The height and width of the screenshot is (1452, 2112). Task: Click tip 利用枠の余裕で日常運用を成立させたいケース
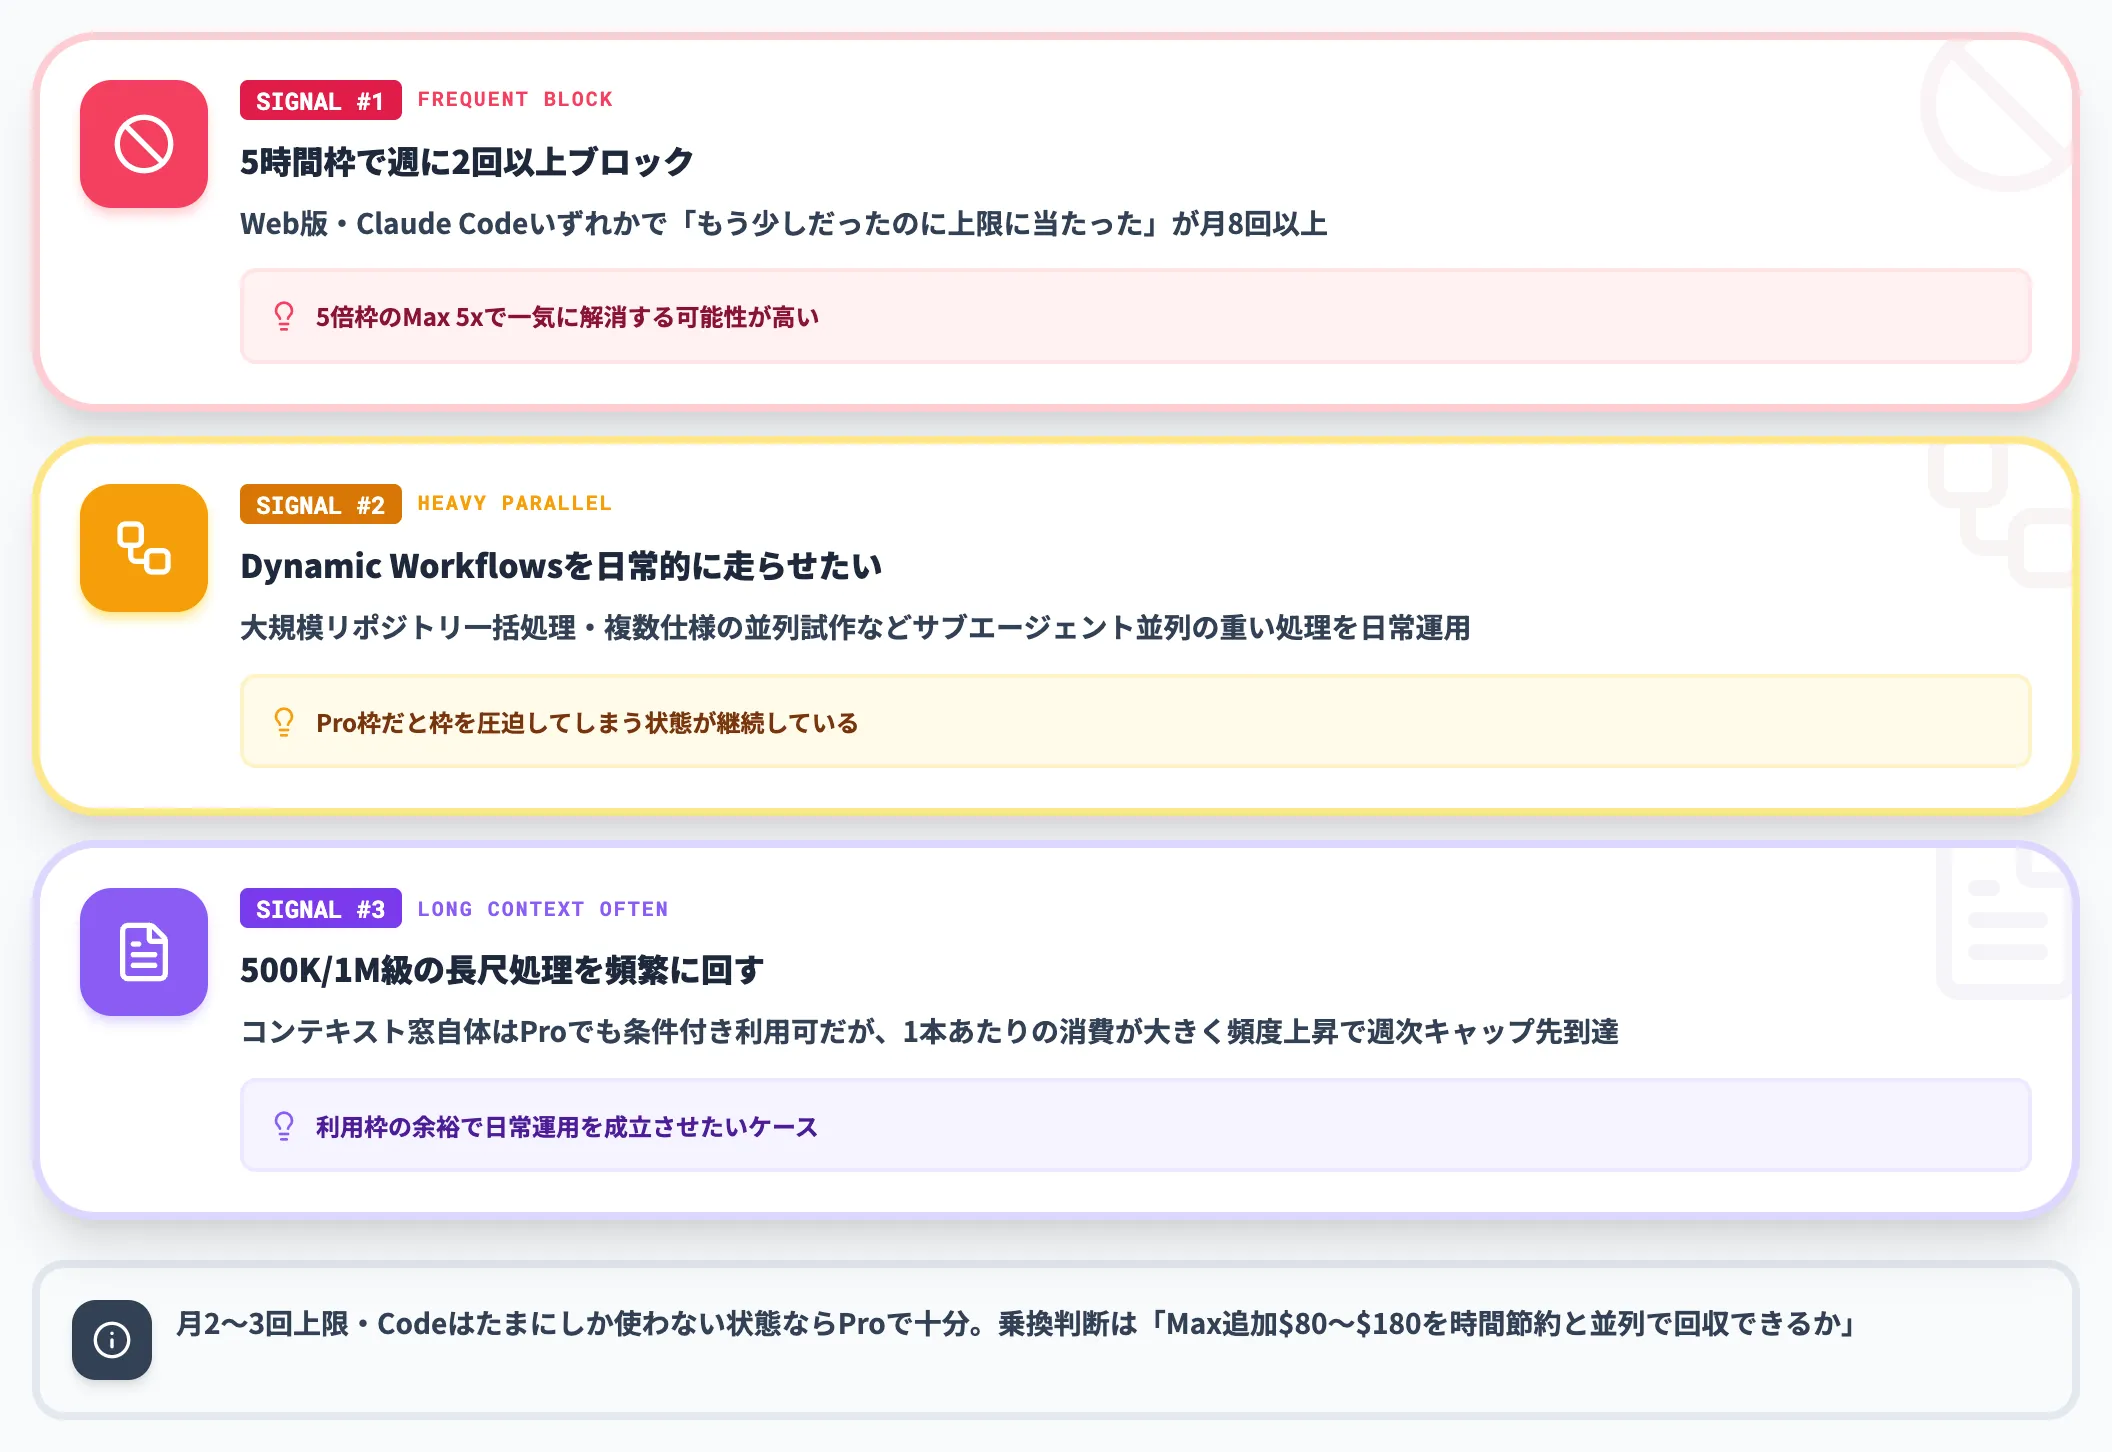pyautogui.click(x=1135, y=1126)
